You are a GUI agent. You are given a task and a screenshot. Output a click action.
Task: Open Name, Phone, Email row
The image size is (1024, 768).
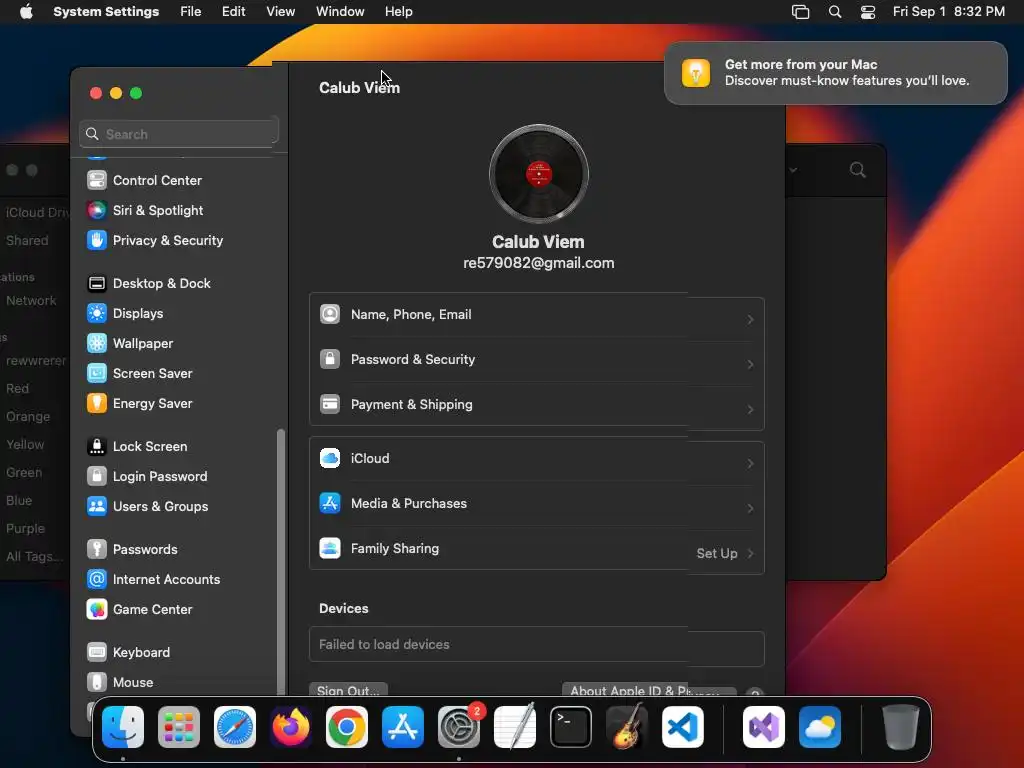(536, 315)
